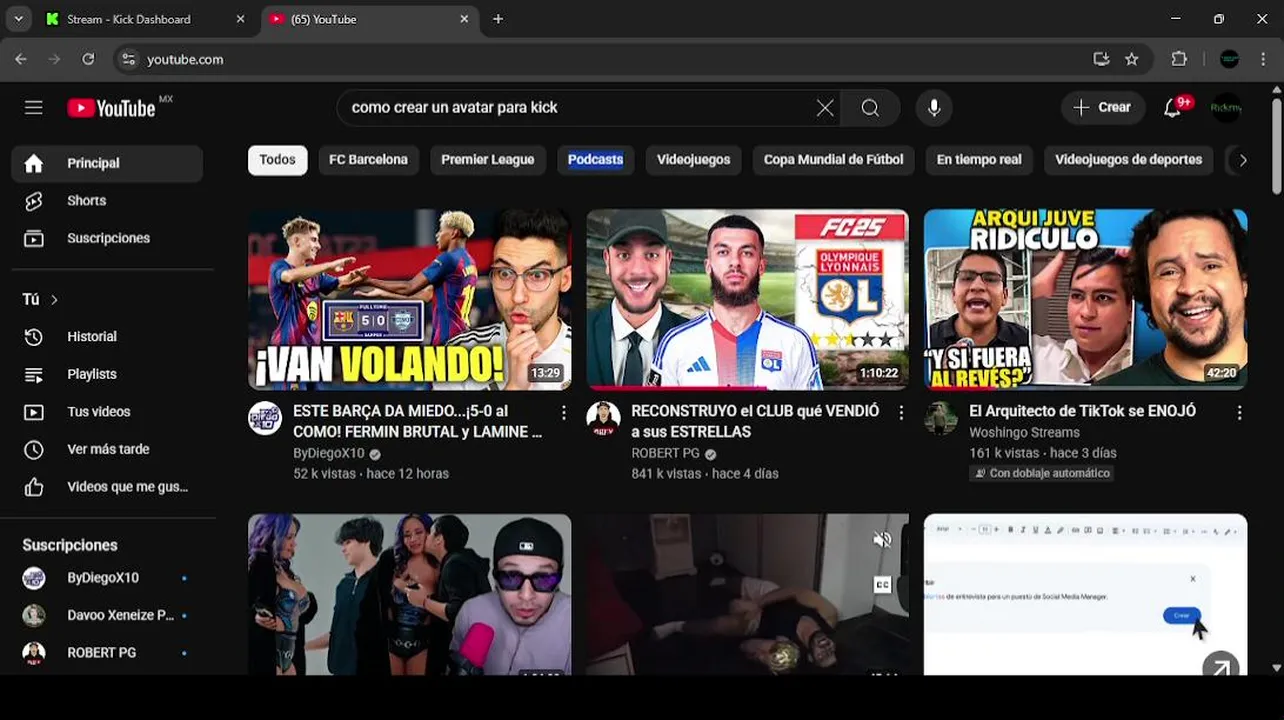Click the Crear button
This screenshot has width=1284, height=720.
coord(1102,108)
